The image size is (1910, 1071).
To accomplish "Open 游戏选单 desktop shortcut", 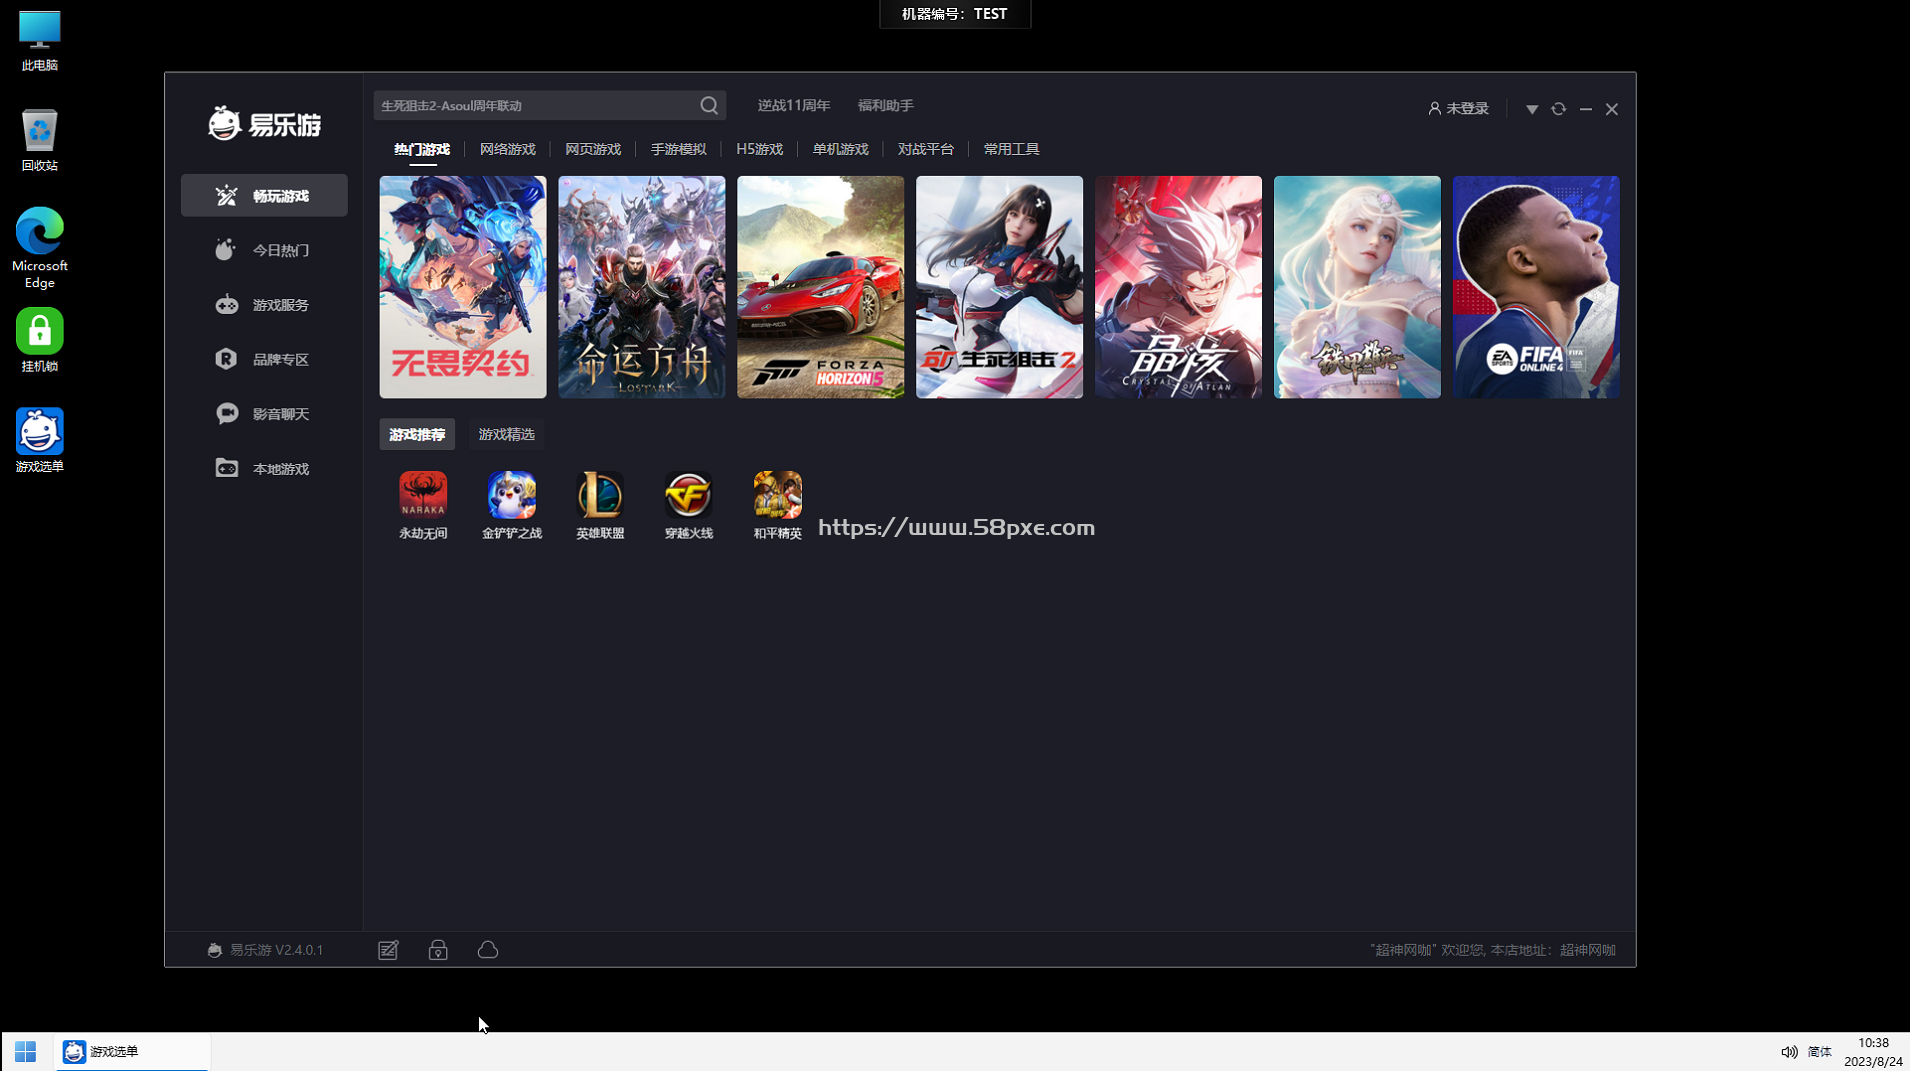I will point(39,440).
